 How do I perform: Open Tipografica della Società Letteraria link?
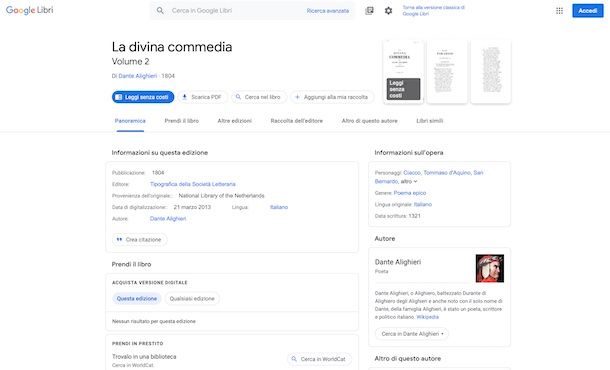193,184
